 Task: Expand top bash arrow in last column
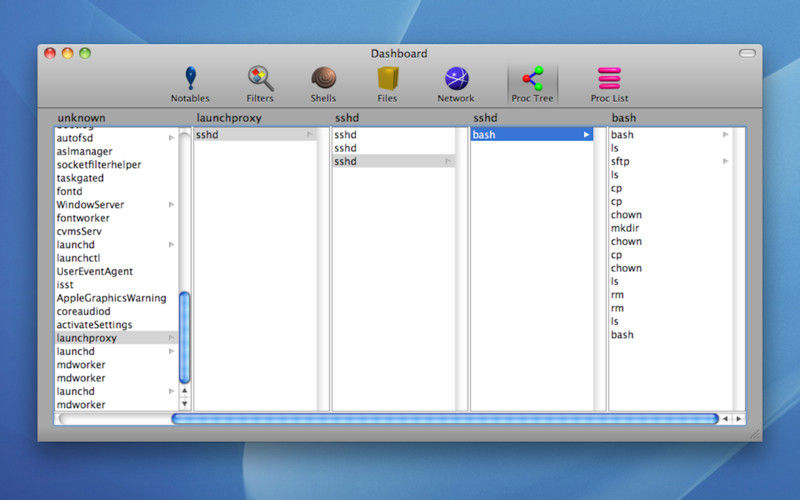point(725,135)
